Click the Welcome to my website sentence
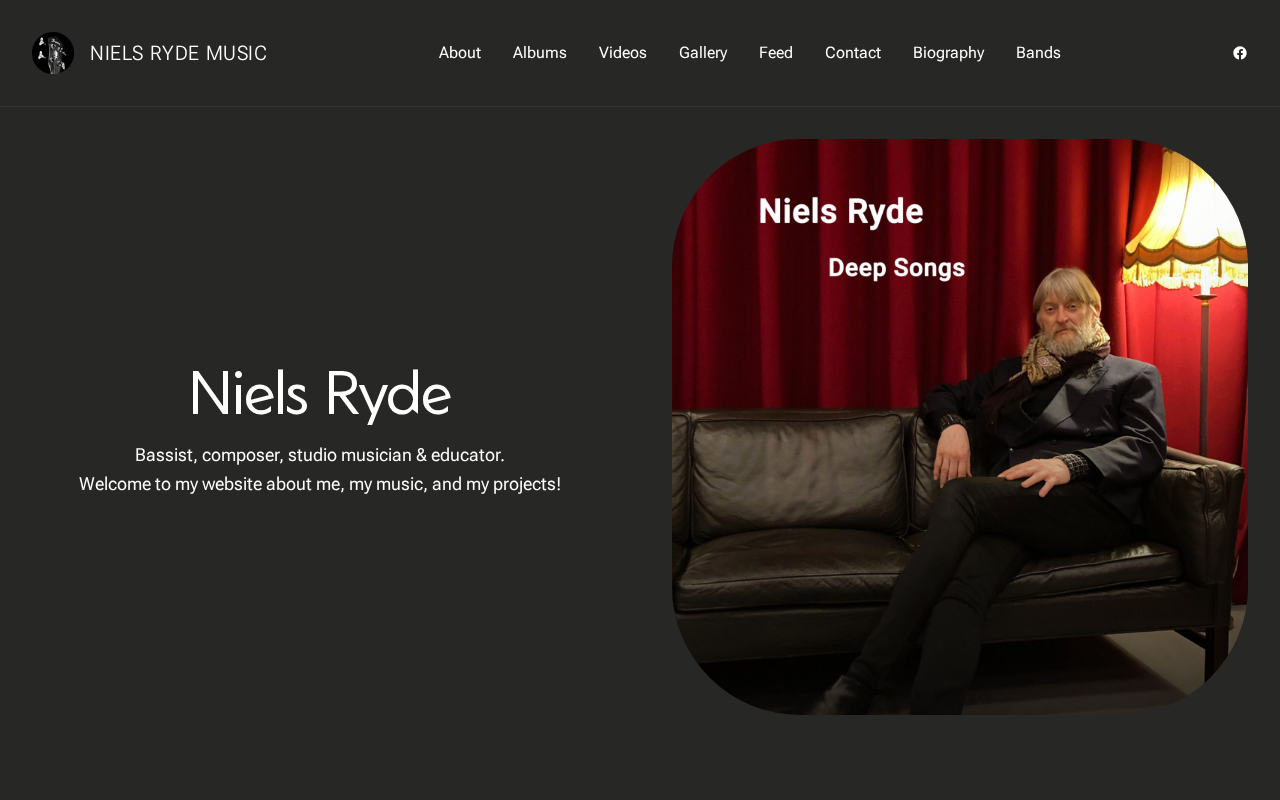 click(320, 484)
